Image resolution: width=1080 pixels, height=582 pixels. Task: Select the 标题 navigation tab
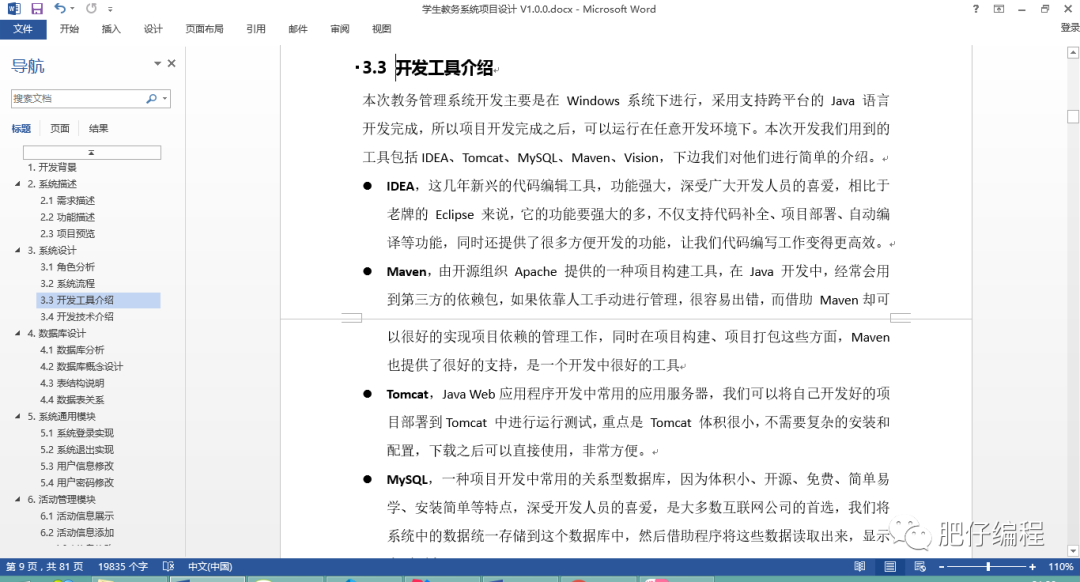[21, 128]
